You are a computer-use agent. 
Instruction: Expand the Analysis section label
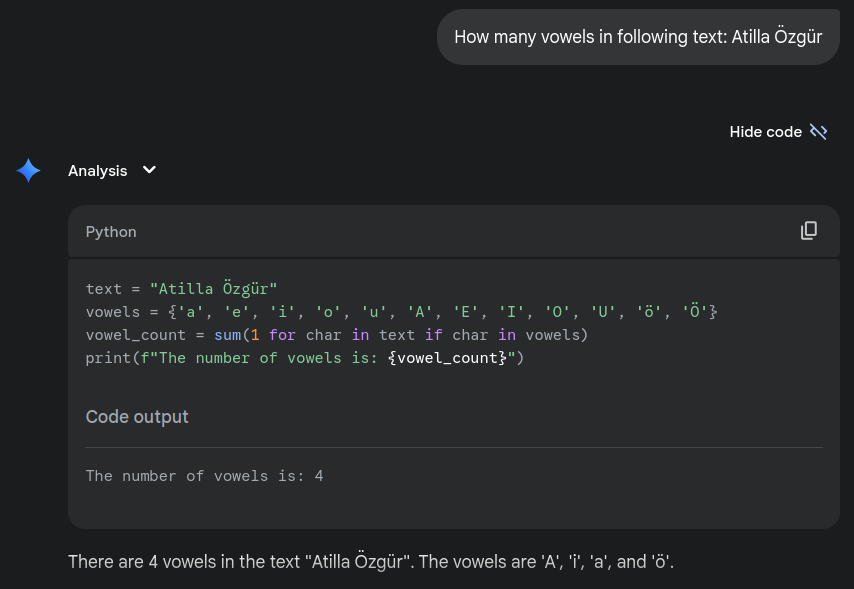pyautogui.click(x=97, y=171)
